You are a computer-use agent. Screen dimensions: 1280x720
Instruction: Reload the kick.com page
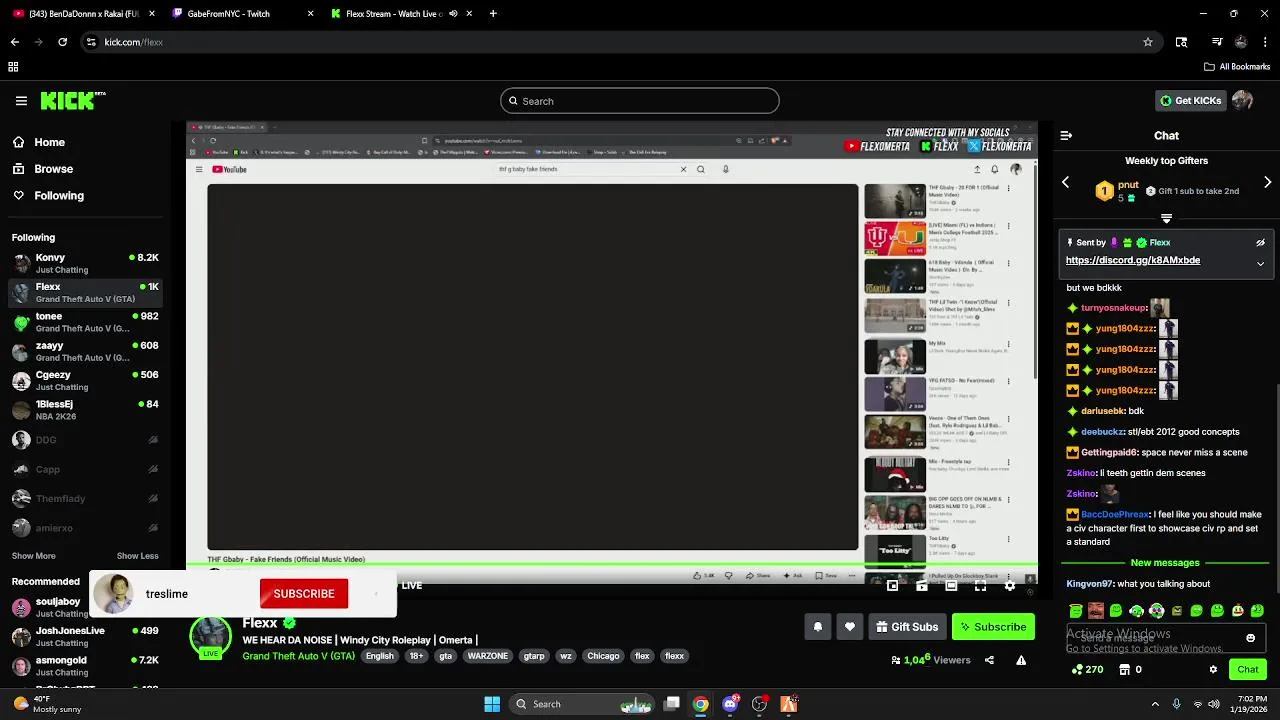point(62,42)
